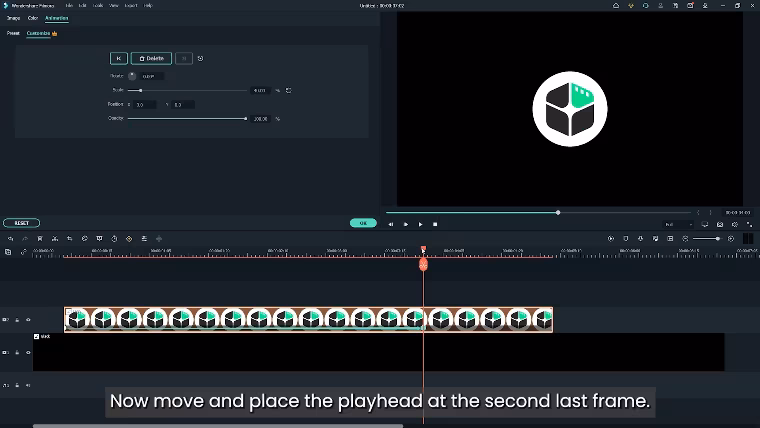Switch to the Image tab
Viewport: 760px width, 428px height.
click(14, 18)
